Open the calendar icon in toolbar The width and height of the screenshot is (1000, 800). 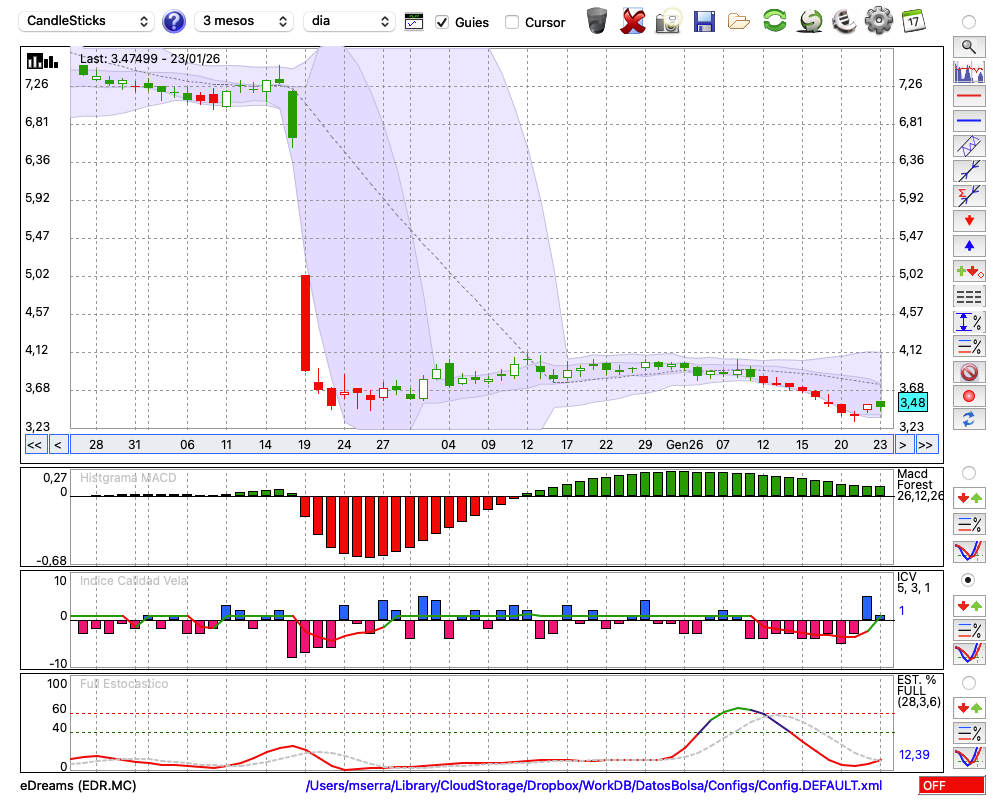pos(913,21)
